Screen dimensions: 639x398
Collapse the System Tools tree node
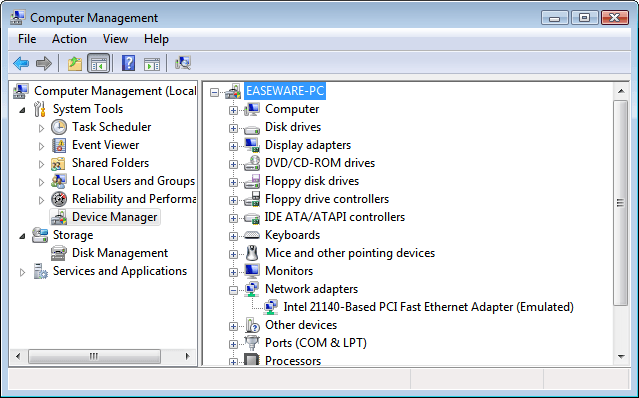pos(23,110)
